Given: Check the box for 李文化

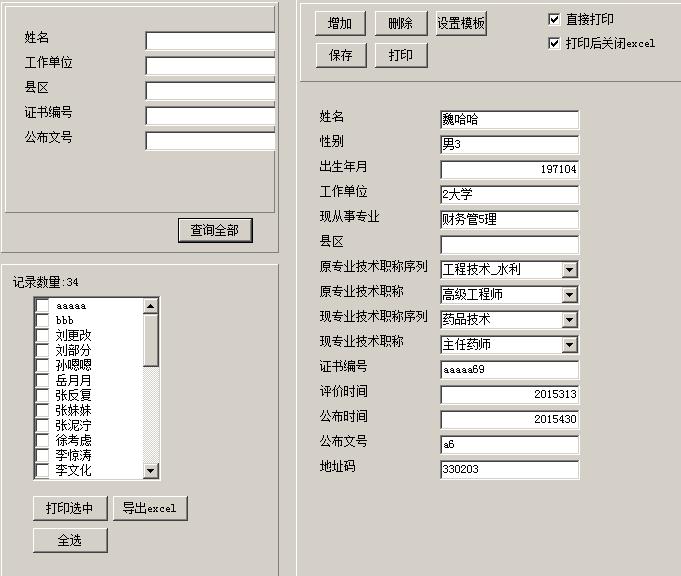Looking at the screenshot, I should 42,470.
